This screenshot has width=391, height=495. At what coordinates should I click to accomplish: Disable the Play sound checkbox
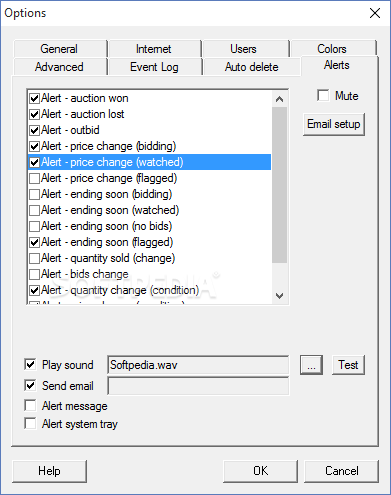30,364
